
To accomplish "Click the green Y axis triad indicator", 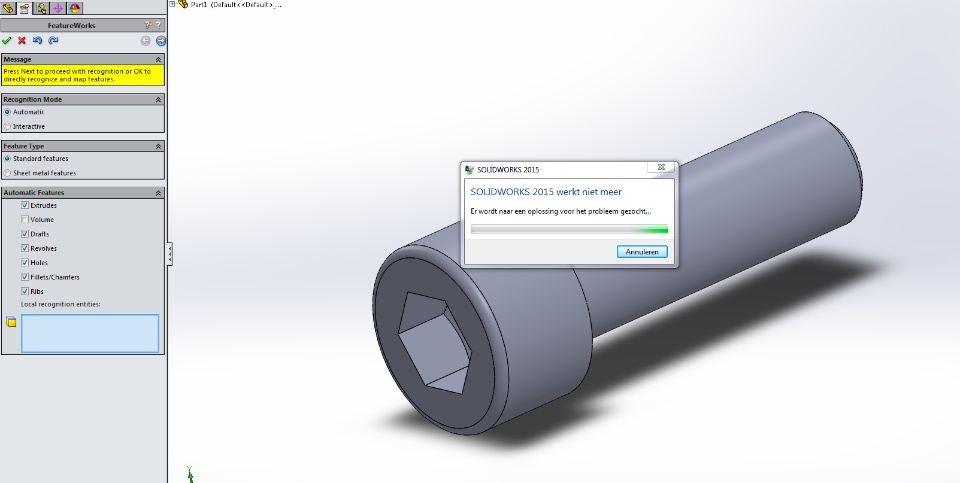I will tap(190, 474).
